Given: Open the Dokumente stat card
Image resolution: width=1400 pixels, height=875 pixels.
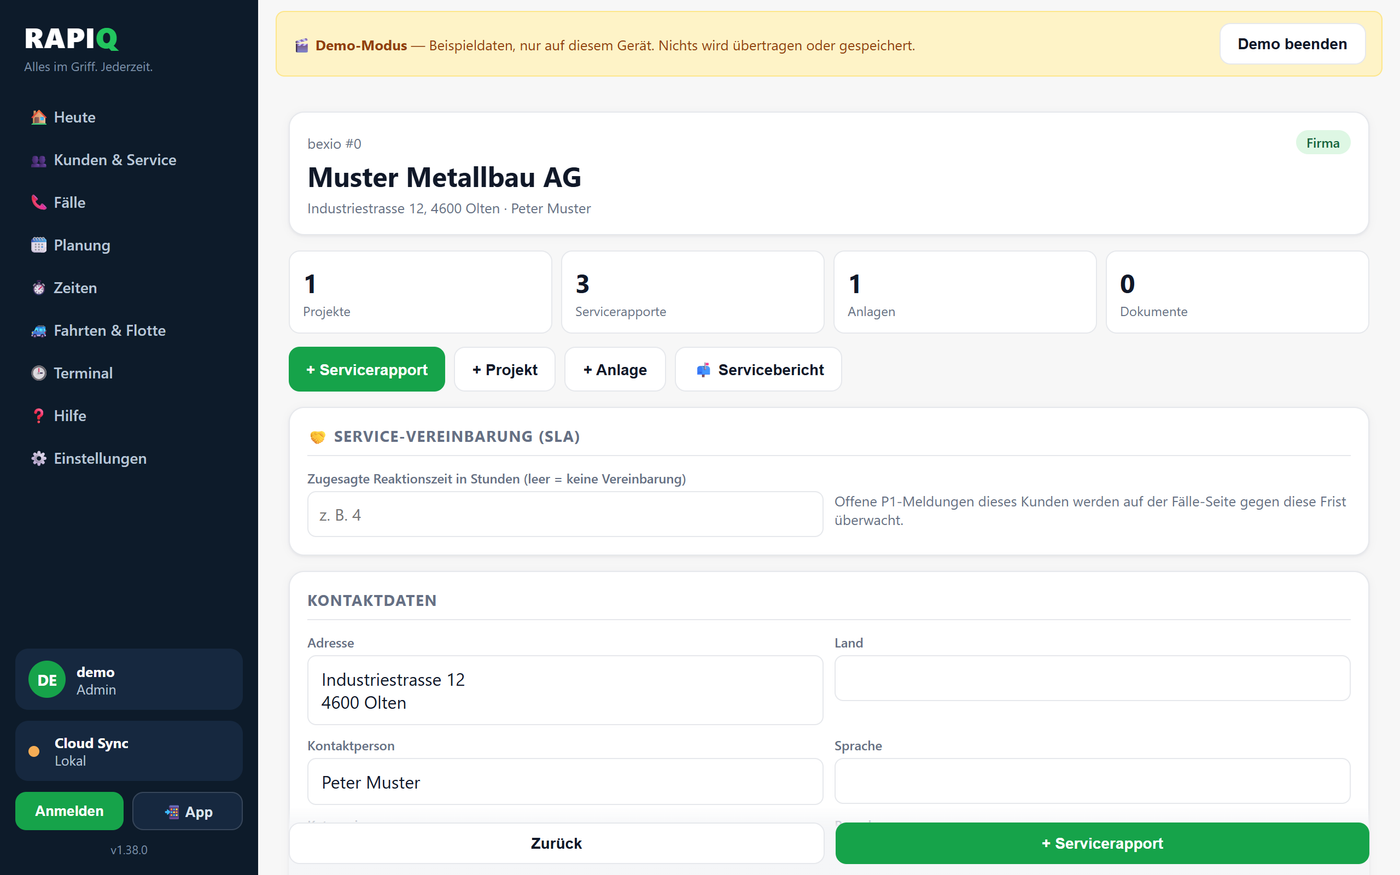Looking at the screenshot, I should tap(1237, 292).
